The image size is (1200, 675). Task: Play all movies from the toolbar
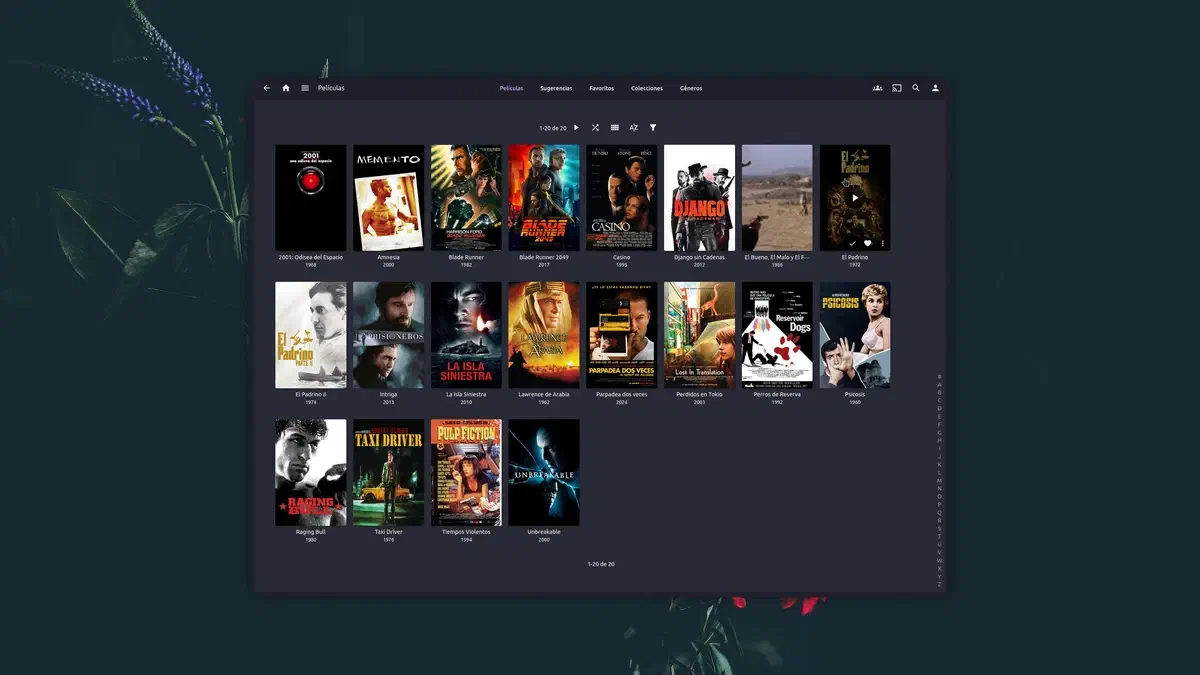[576, 128]
